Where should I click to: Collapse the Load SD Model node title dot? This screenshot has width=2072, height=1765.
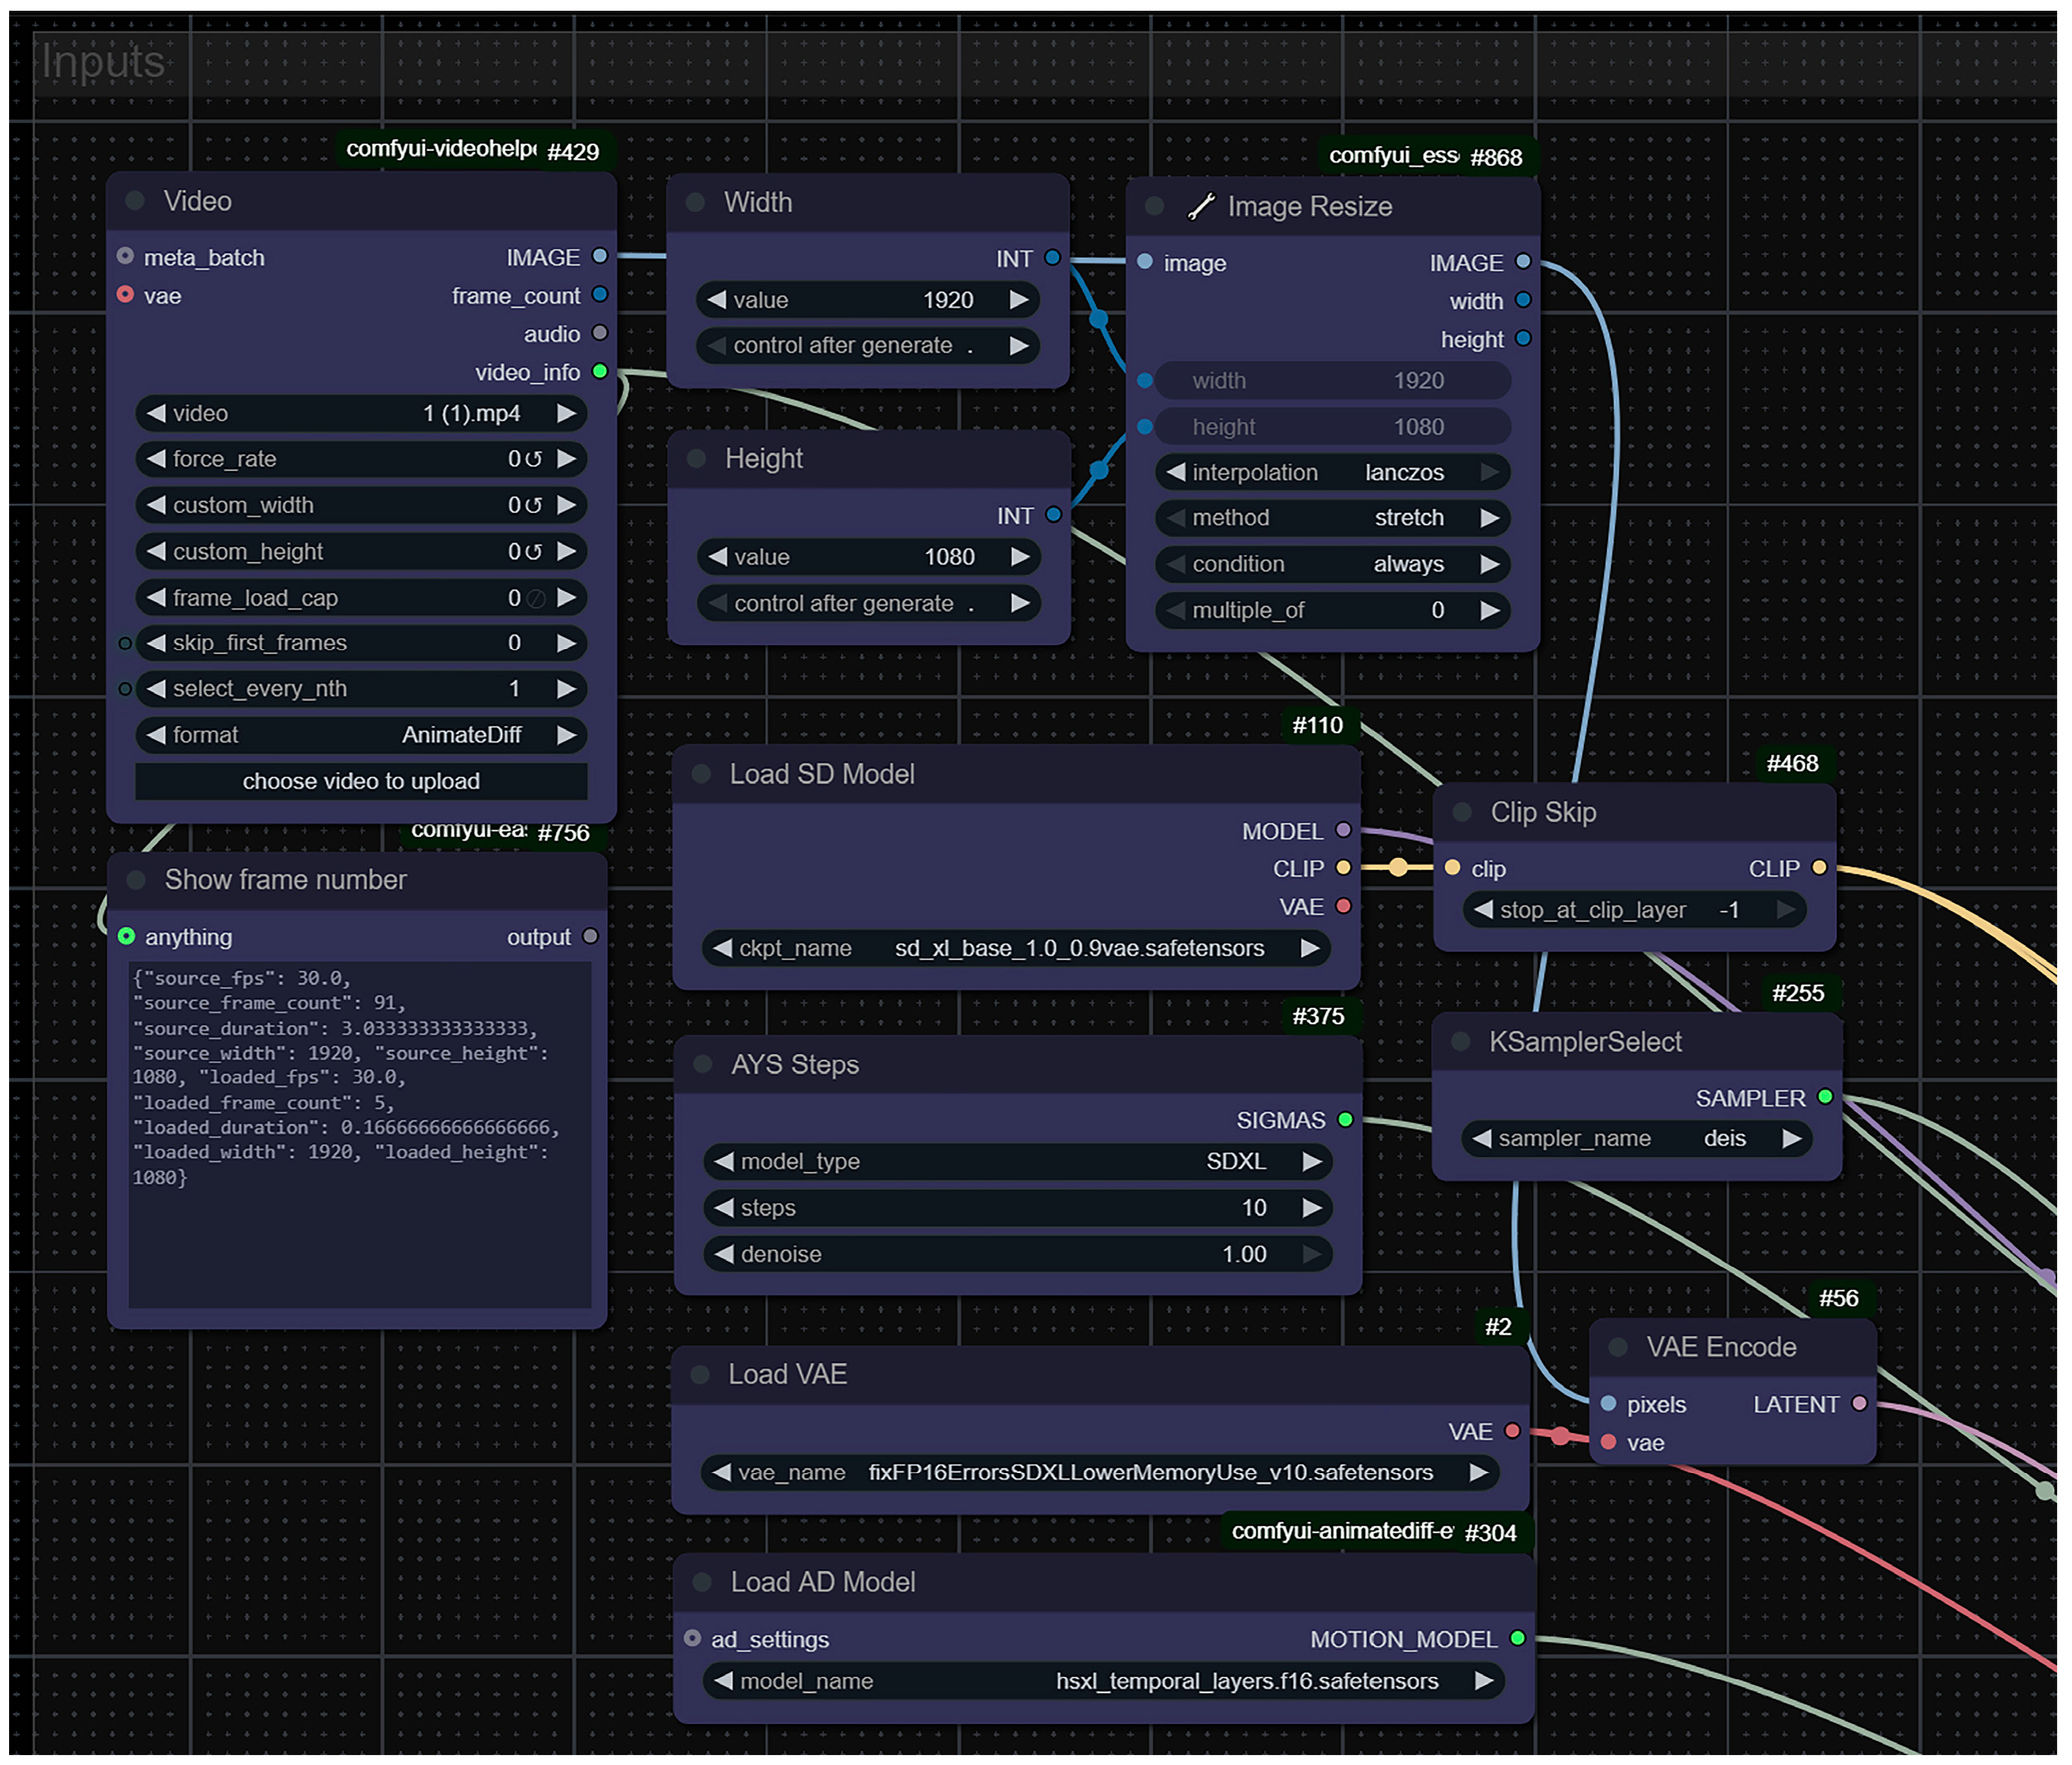701,774
